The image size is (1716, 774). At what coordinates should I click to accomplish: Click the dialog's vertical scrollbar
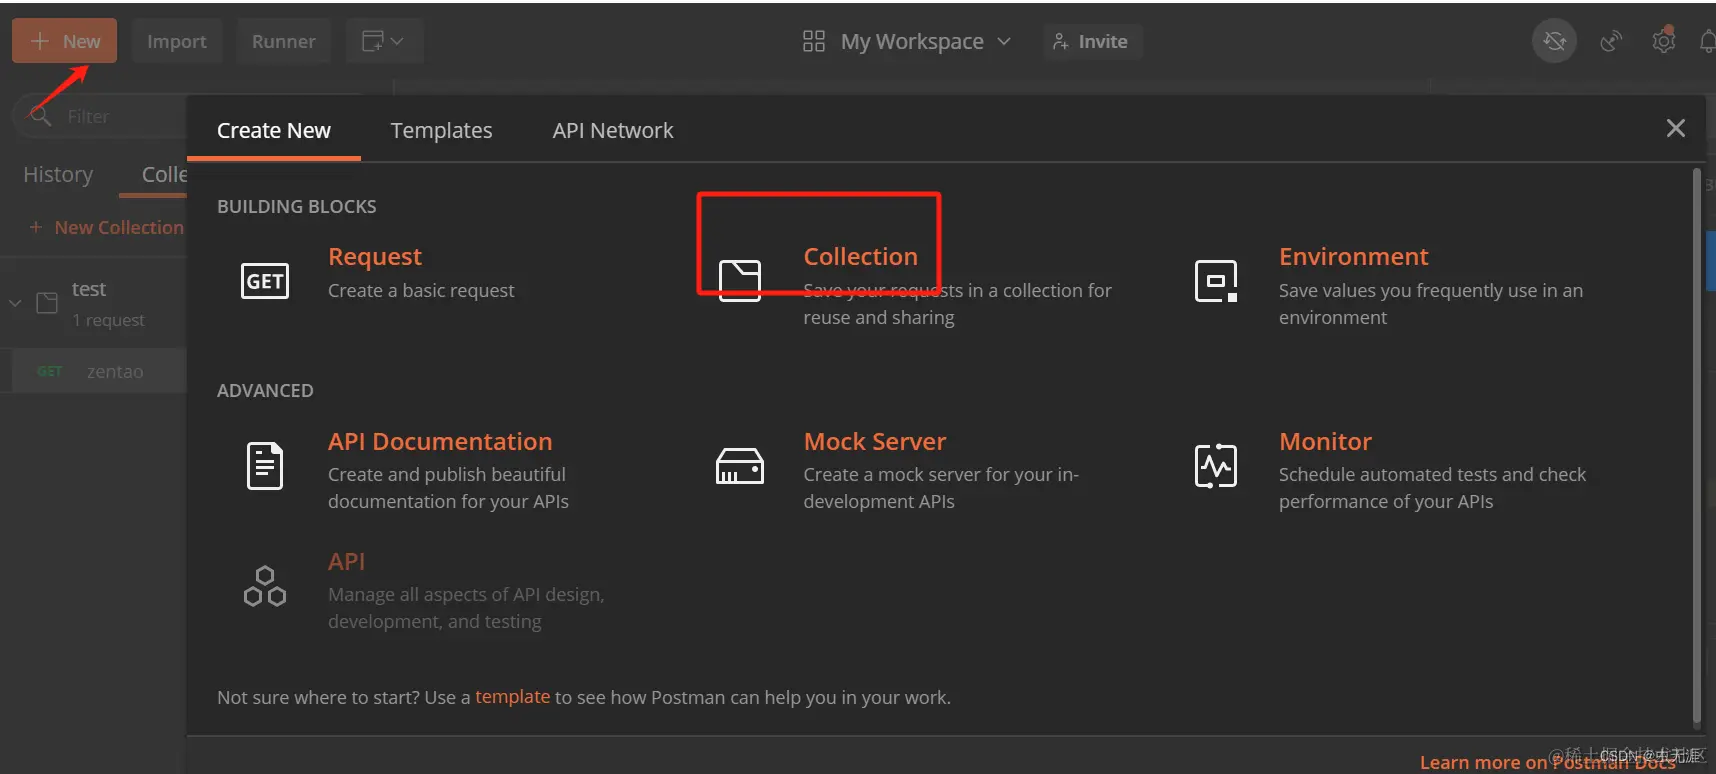1696,445
